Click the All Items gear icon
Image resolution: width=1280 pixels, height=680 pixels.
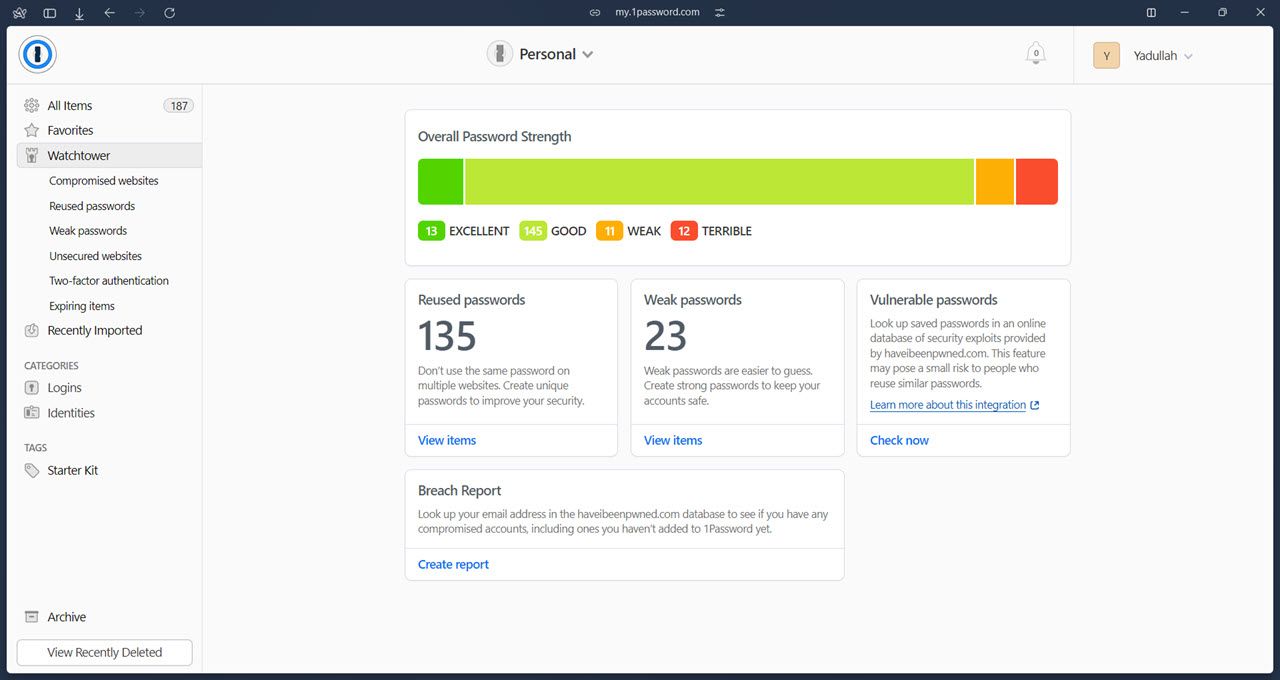click(31, 105)
